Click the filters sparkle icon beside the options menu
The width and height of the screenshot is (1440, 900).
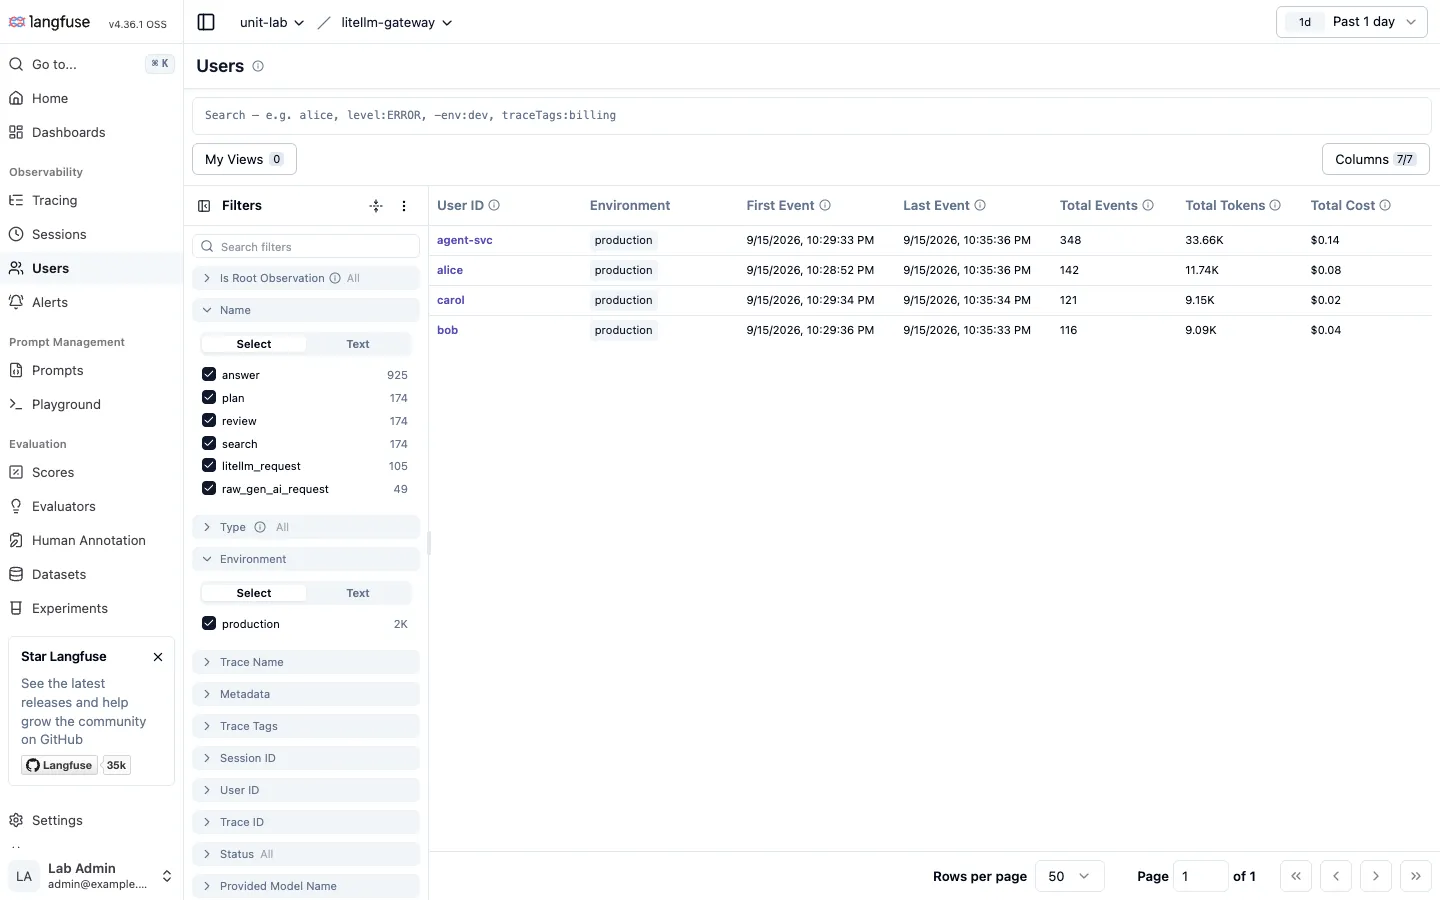(376, 206)
